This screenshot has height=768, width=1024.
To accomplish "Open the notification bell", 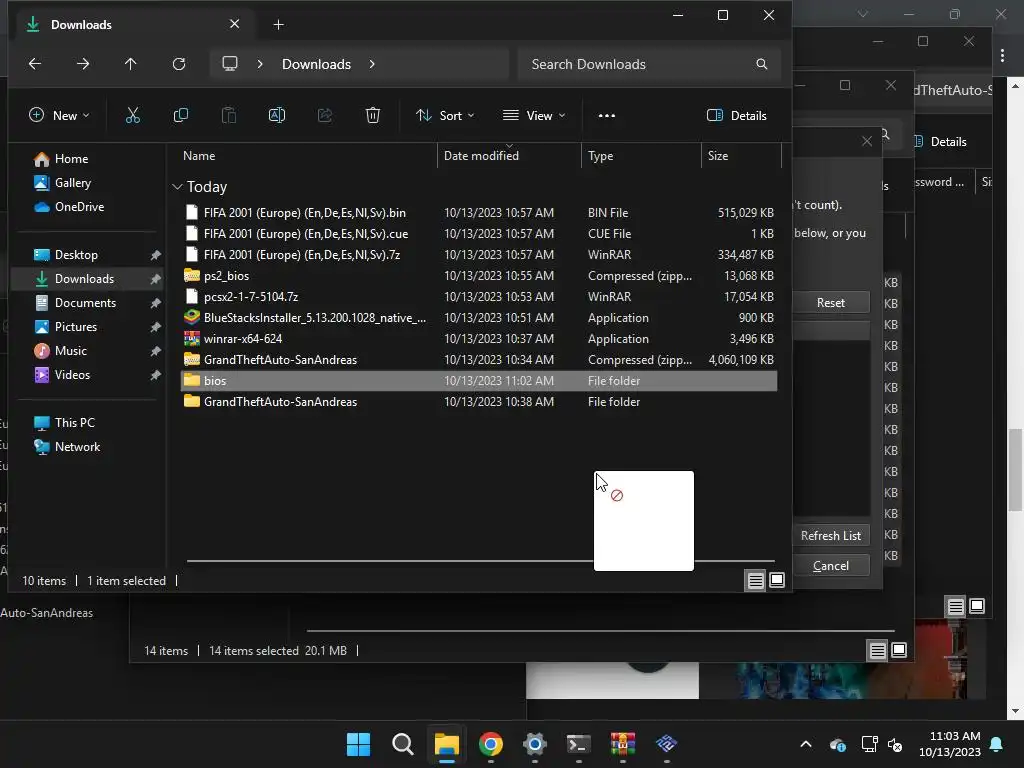I will pos(997,744).
